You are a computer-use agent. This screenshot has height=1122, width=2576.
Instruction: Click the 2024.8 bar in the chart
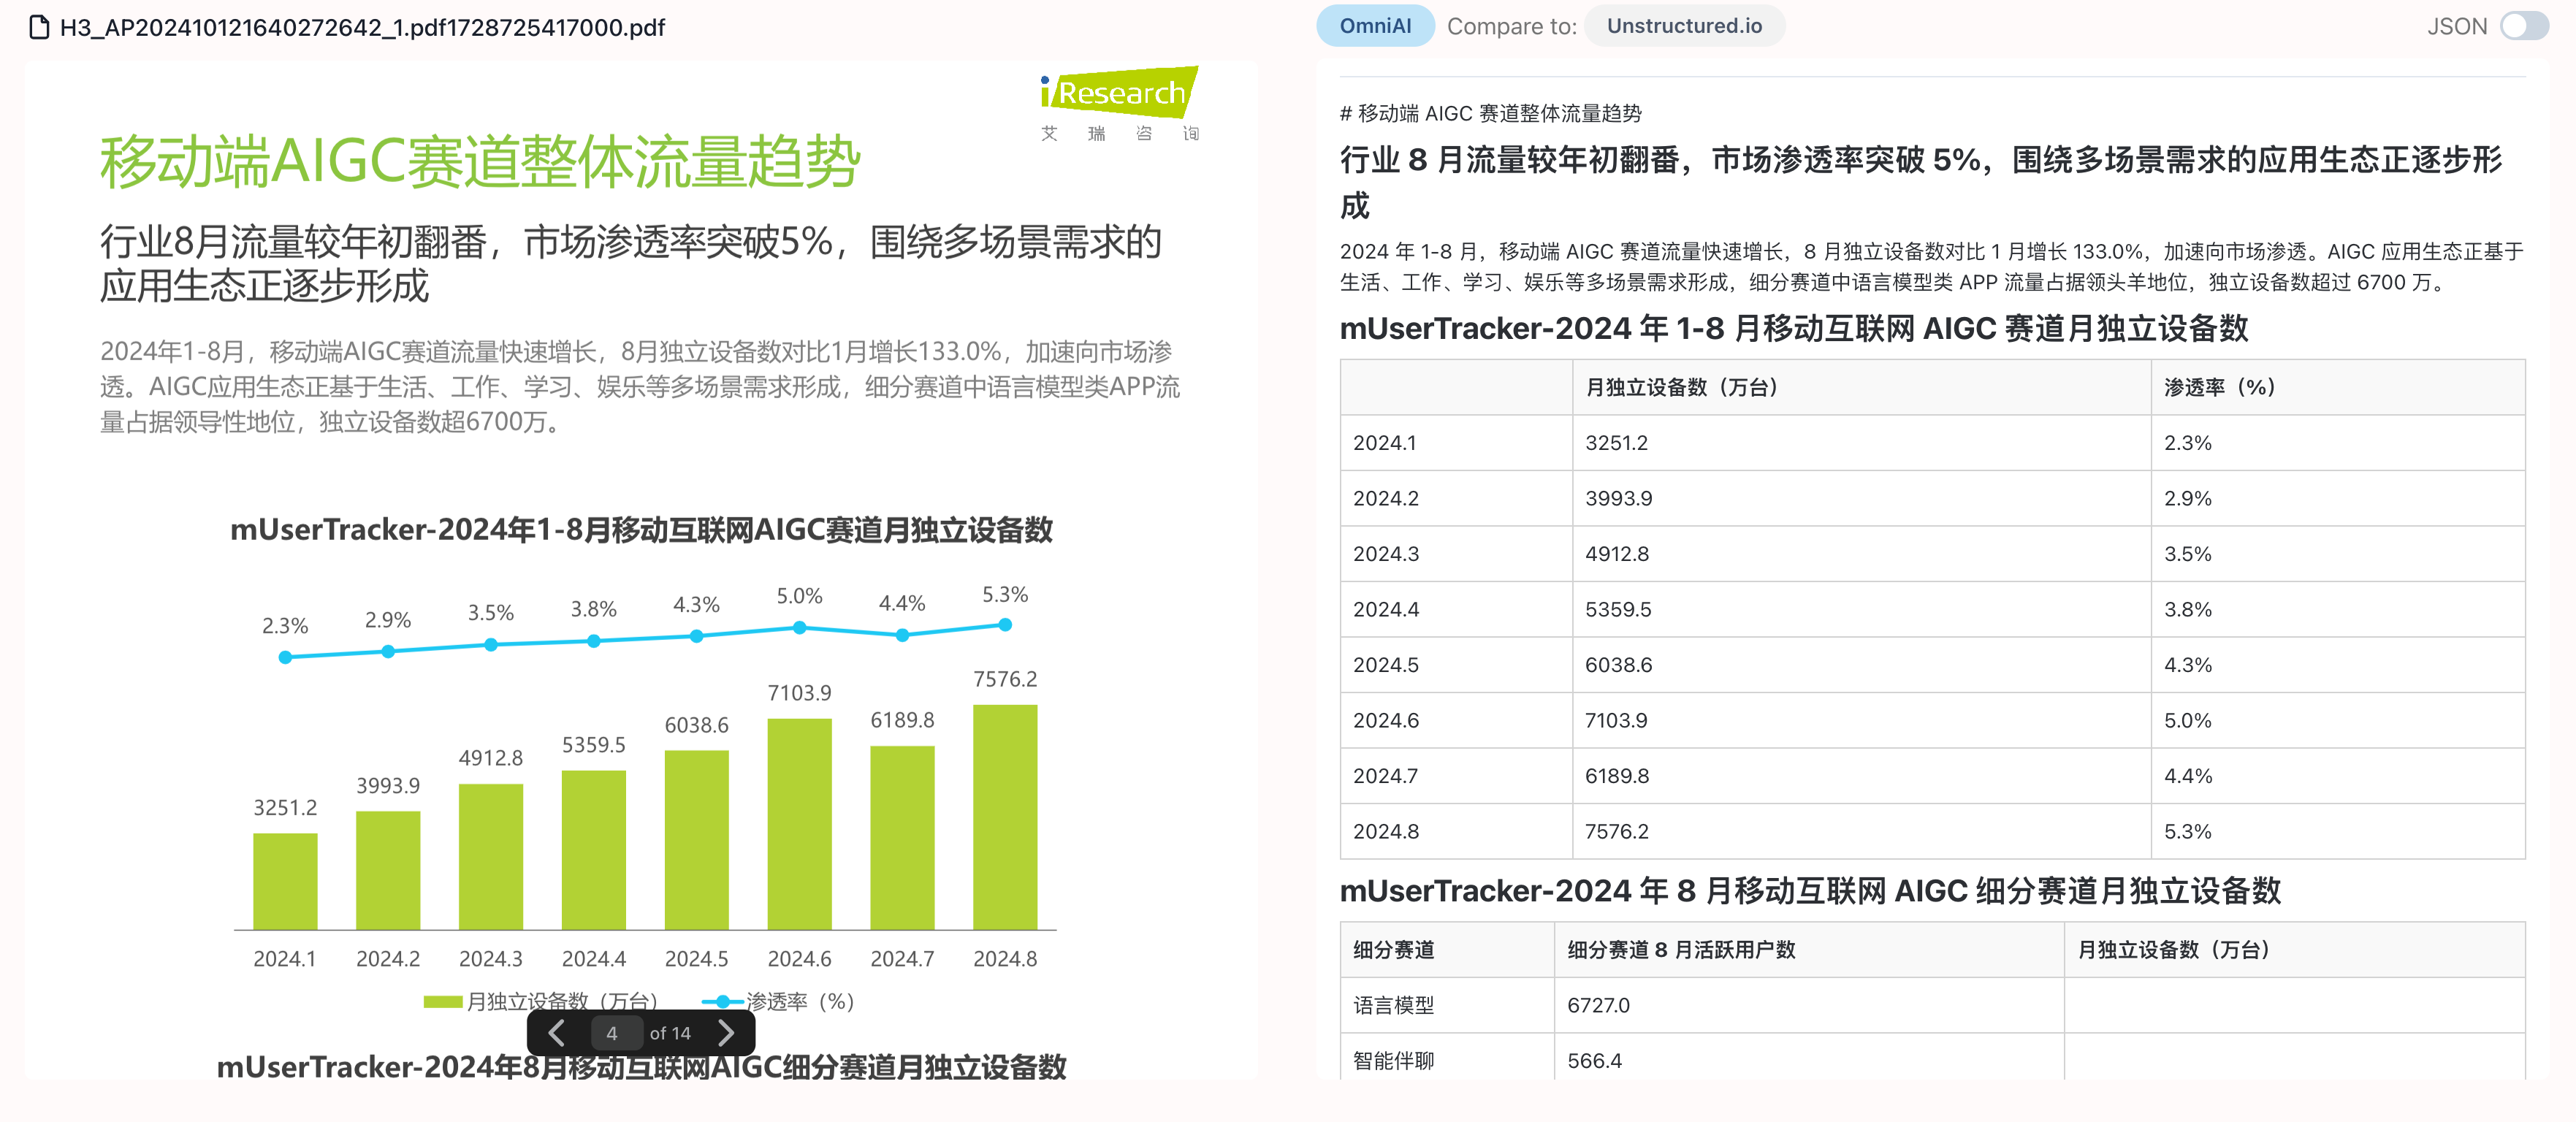[1005, 817]
